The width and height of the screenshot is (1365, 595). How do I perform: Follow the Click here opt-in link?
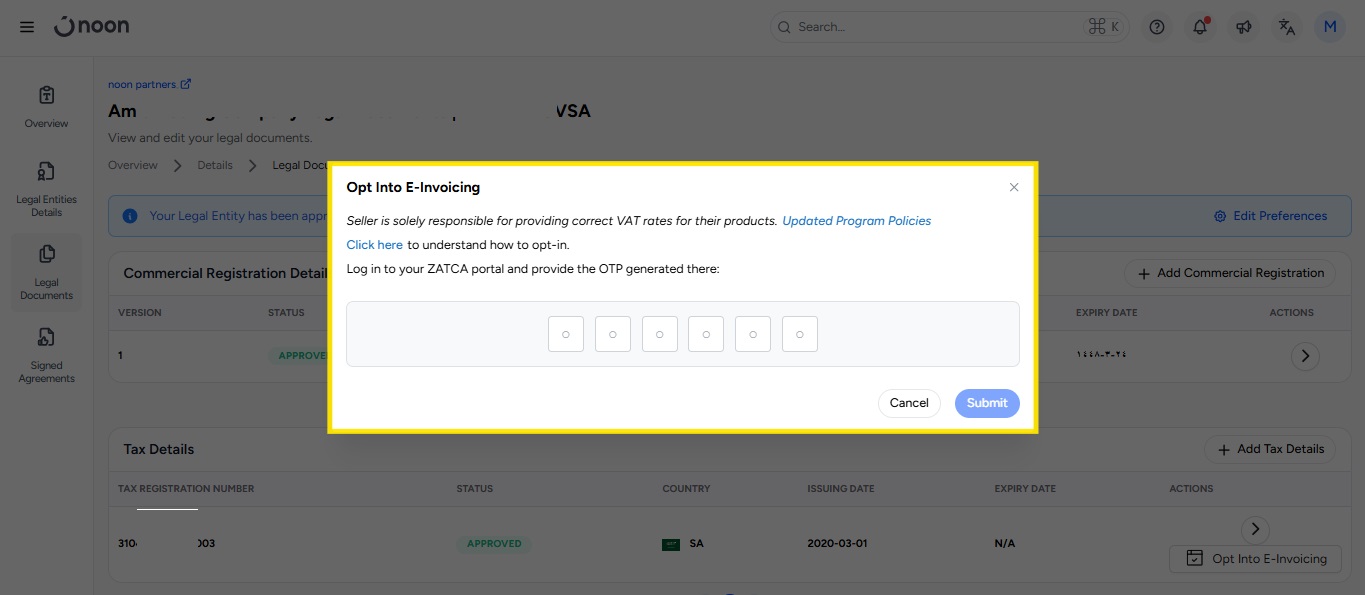[x=375, y=245]
